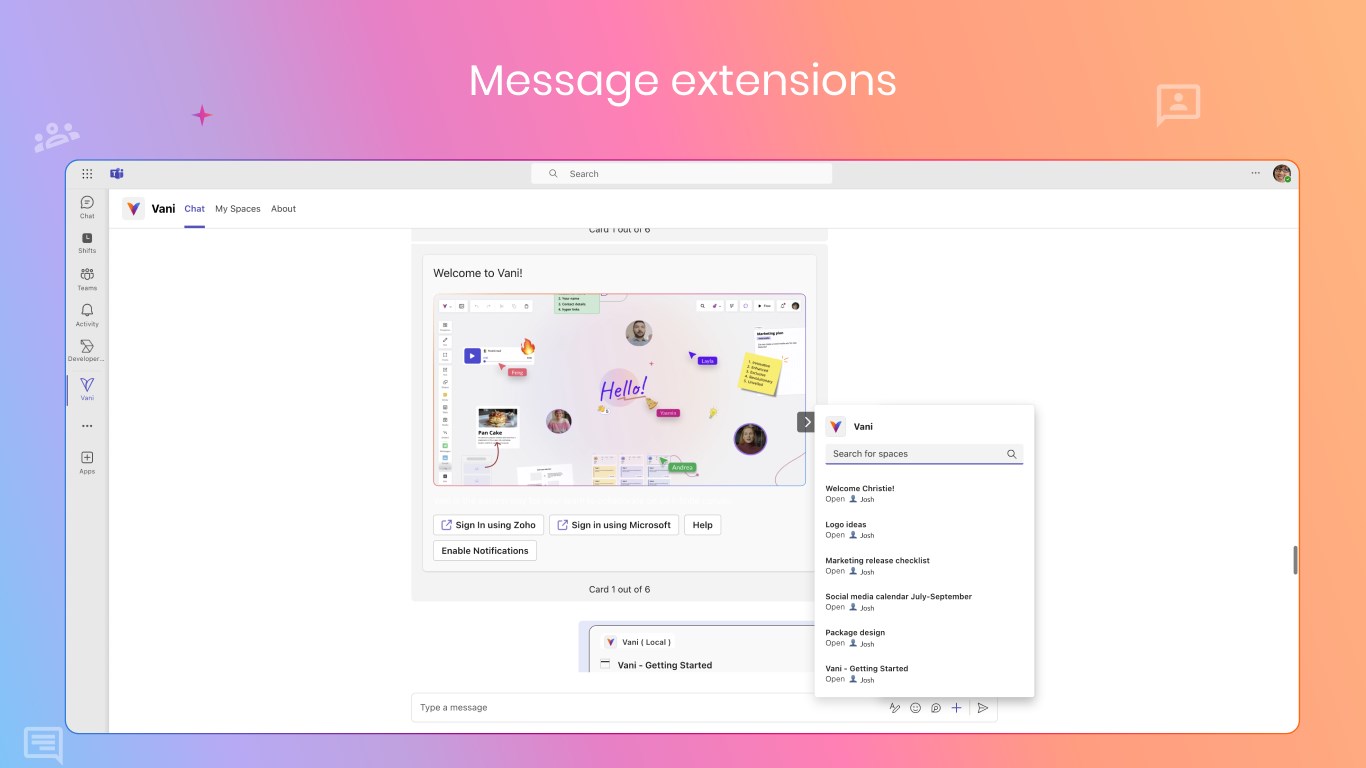Image resolution: width=1366 pixels, height=768 pixels.
Task: Open Teams in the left sidebar
Action: click(x=87, y=279)
